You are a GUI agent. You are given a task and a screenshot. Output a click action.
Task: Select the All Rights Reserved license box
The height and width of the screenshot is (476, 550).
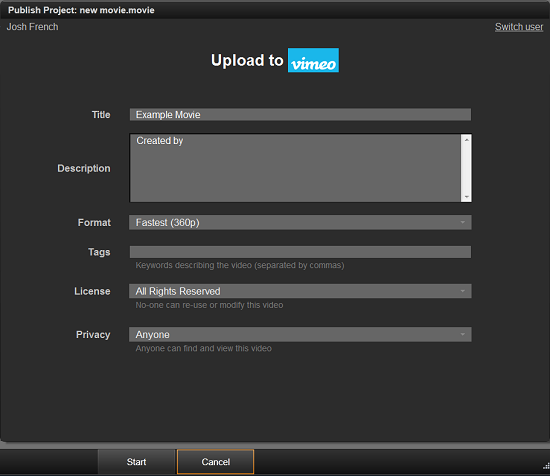tap(300, 291)
